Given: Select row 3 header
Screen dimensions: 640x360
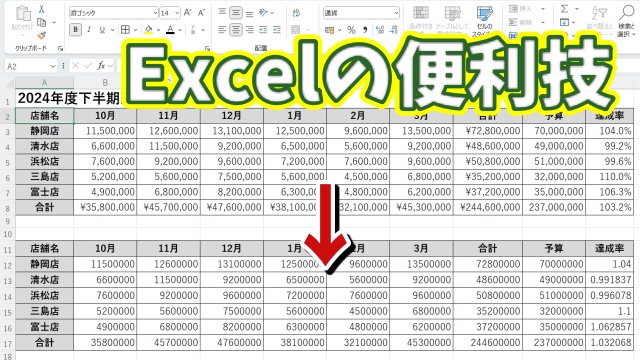Looking at the screenshot, I should click(7, 131).
